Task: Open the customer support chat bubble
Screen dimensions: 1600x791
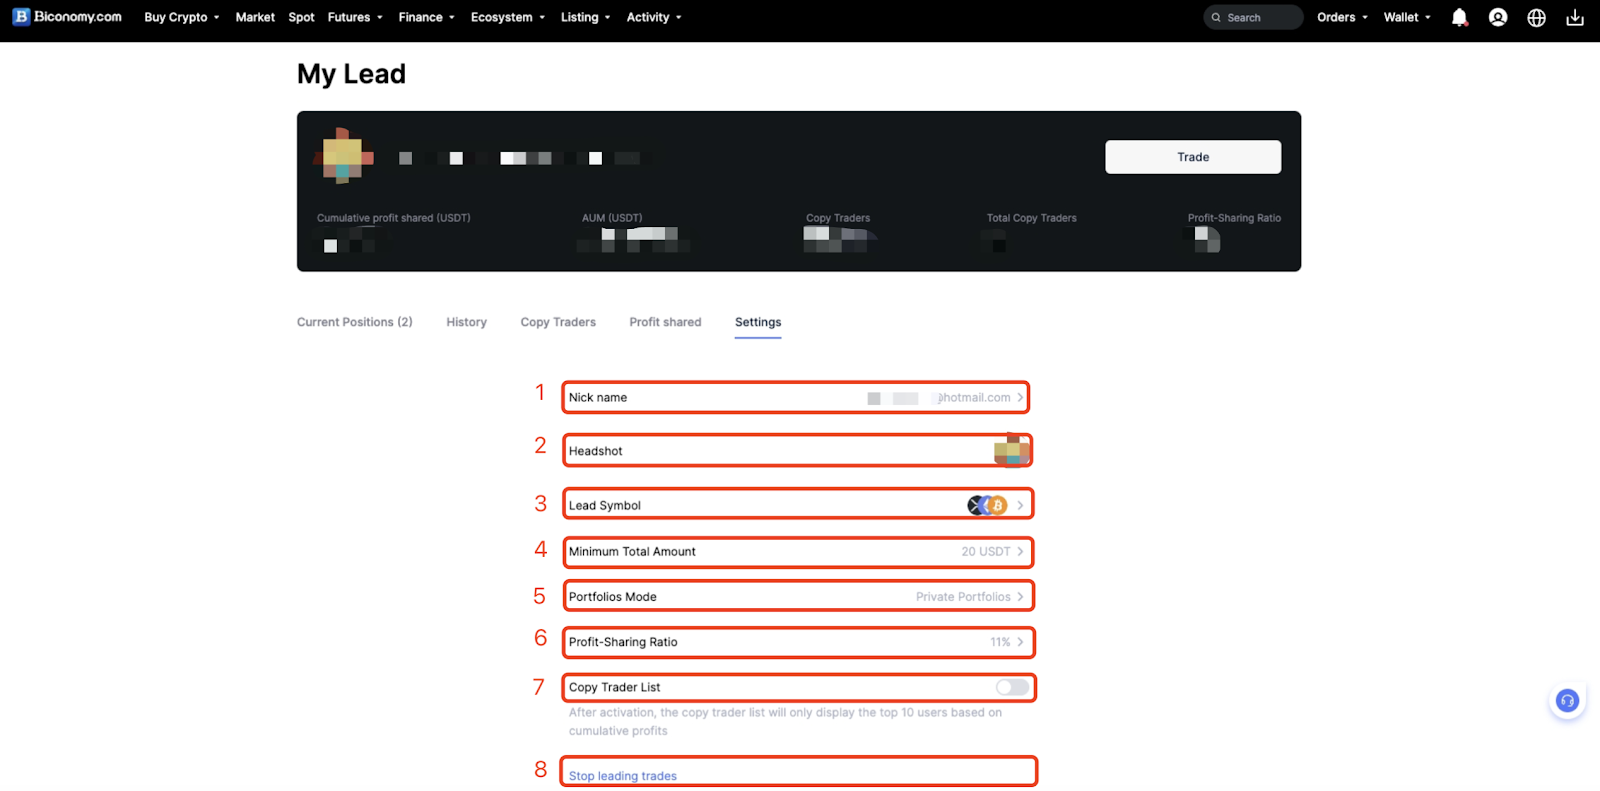Action: (x=1567, y=701)
